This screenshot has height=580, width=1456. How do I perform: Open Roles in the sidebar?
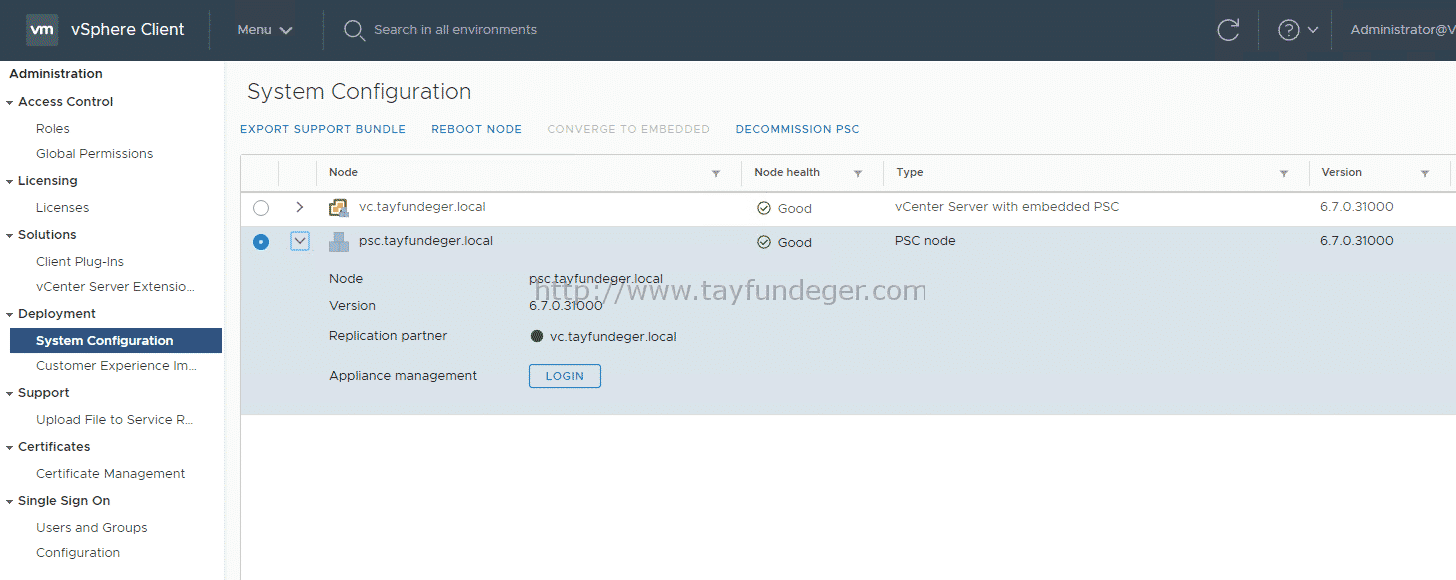pyautogui.click(x=53, y=128)
